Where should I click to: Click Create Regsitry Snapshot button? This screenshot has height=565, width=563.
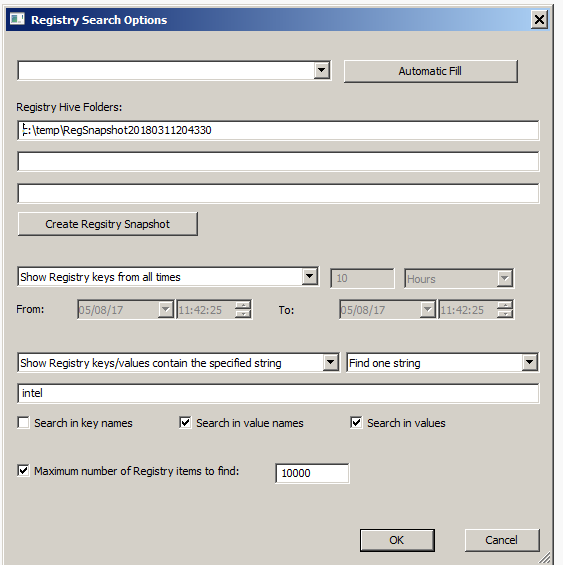coord(108,224)
